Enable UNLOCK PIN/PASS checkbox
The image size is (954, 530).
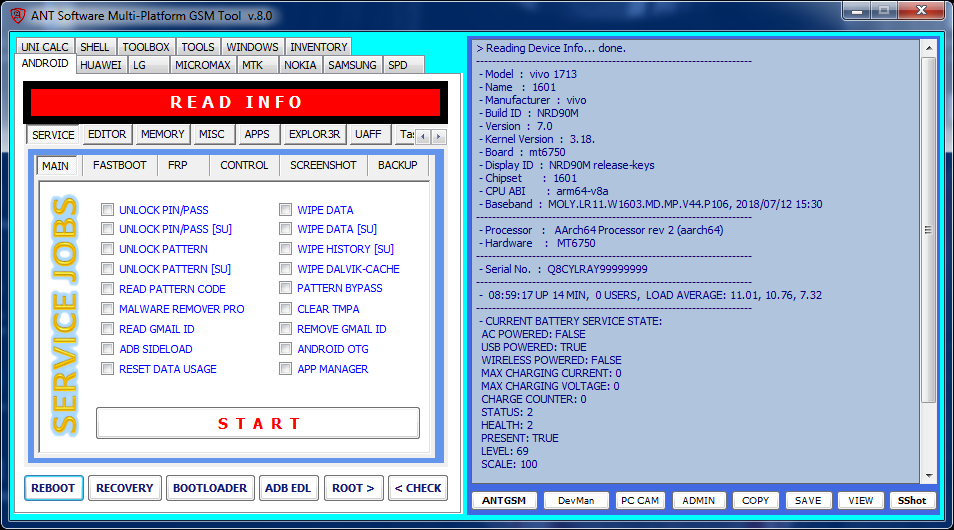coord(108,210)
